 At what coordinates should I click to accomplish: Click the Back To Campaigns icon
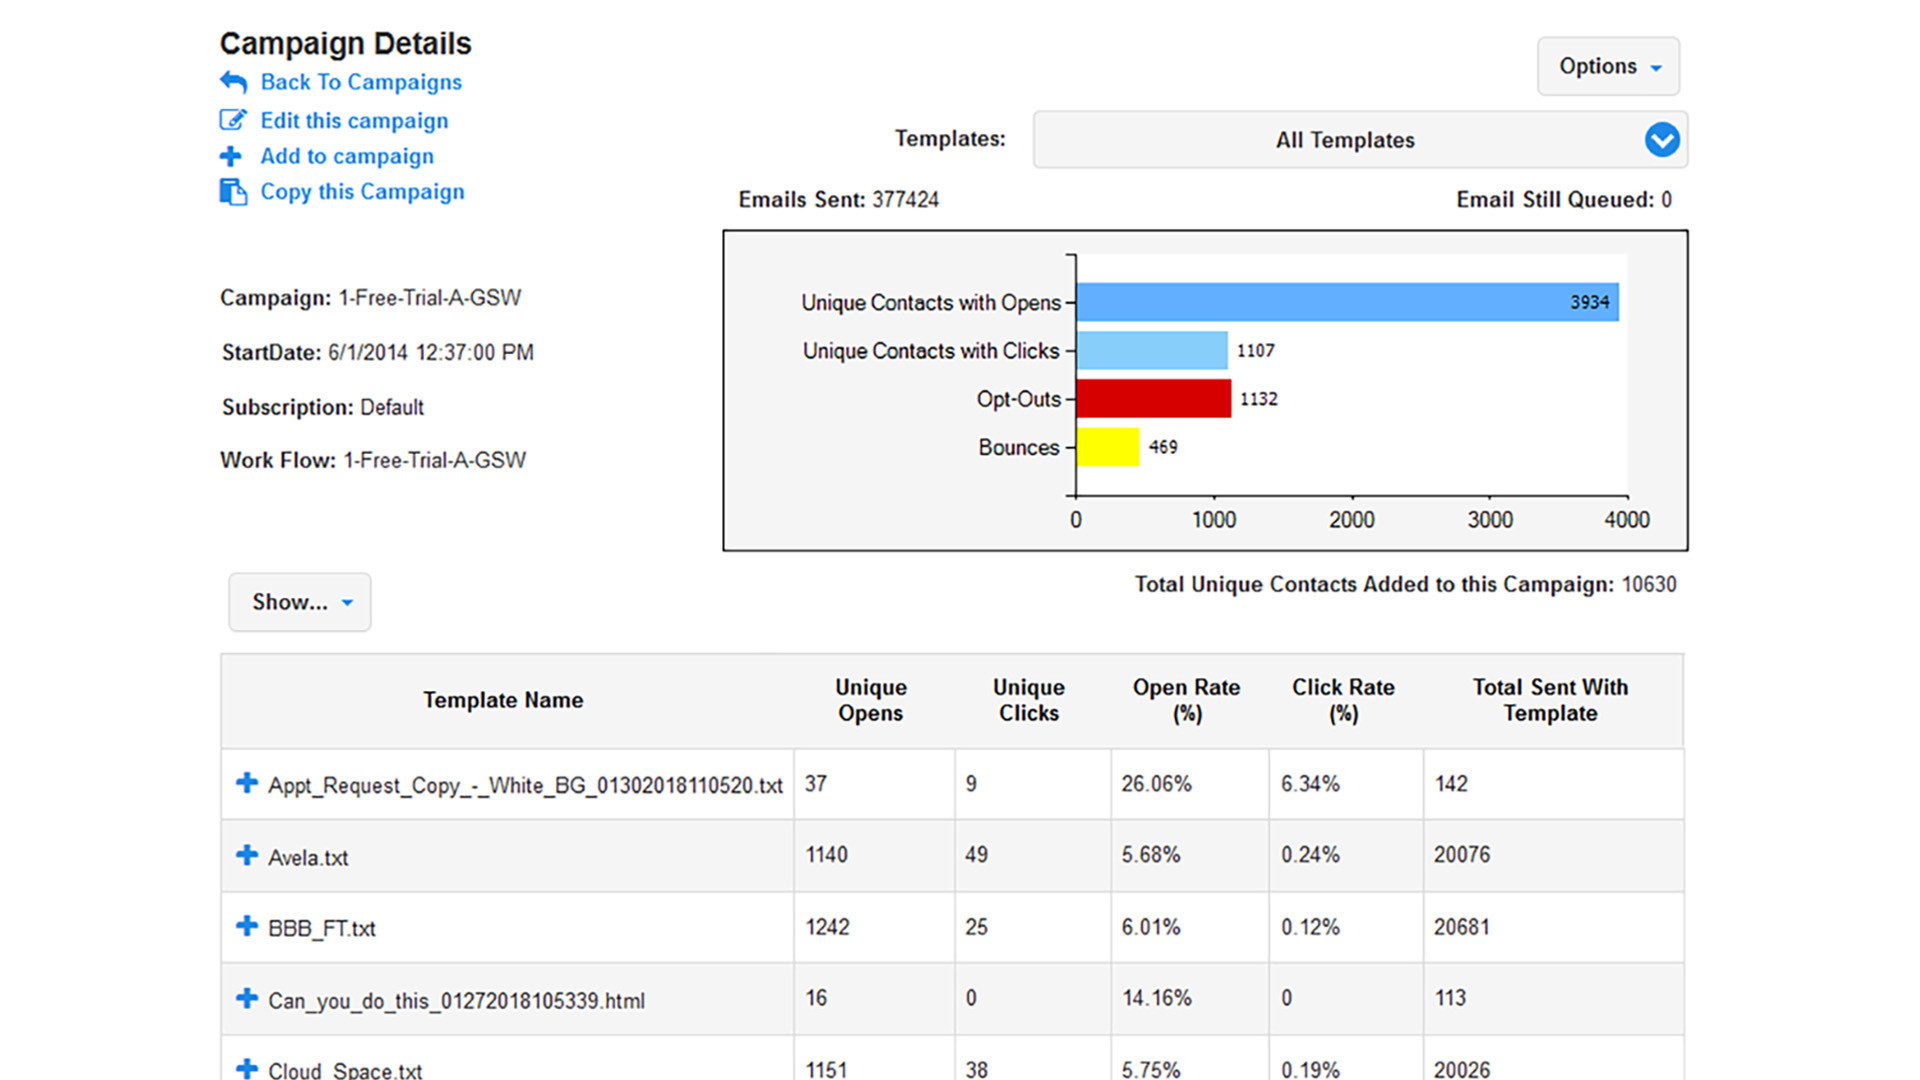coord(227,80)
